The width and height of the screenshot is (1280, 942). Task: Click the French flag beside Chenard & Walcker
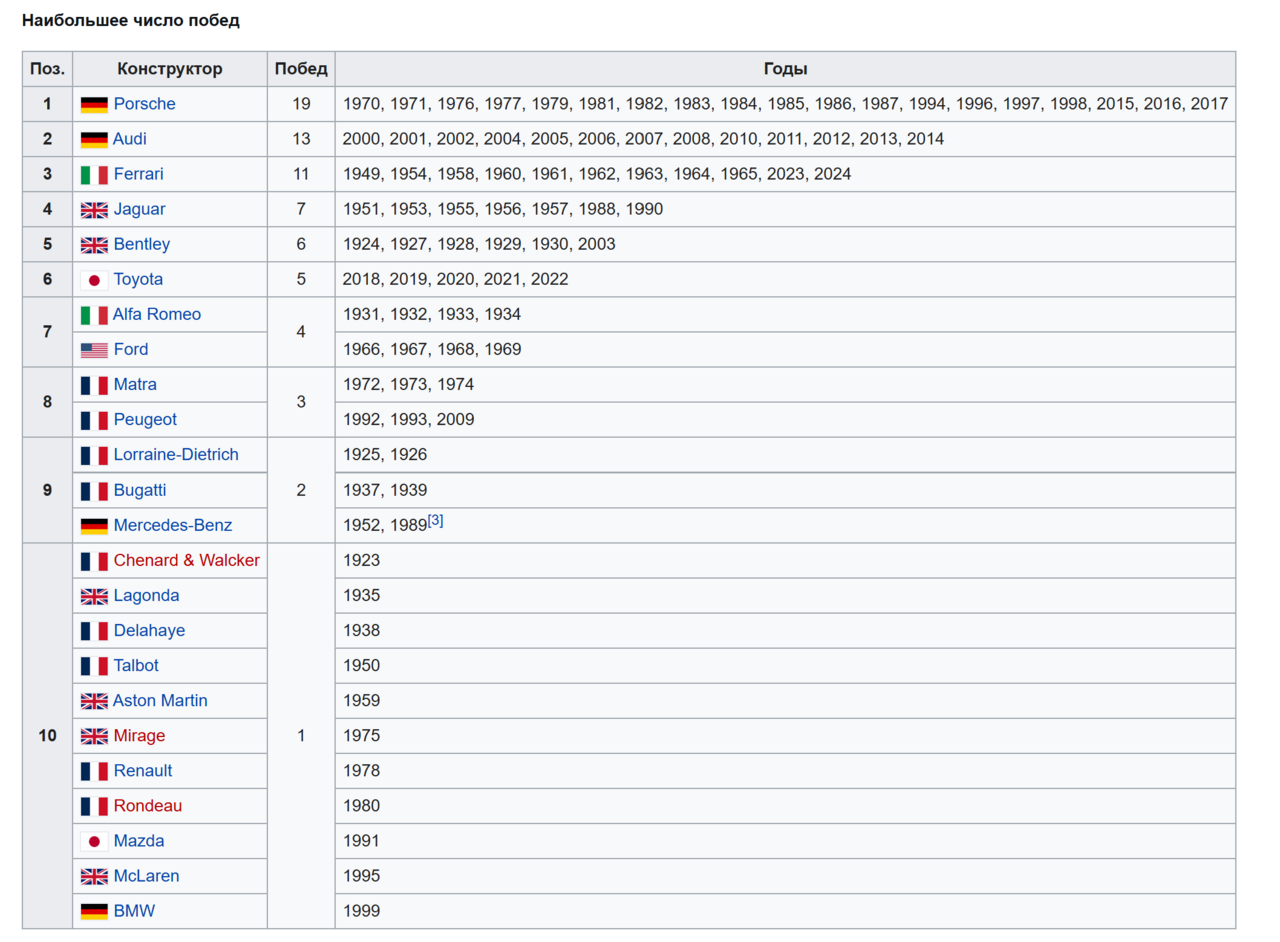tap(94, 561)
